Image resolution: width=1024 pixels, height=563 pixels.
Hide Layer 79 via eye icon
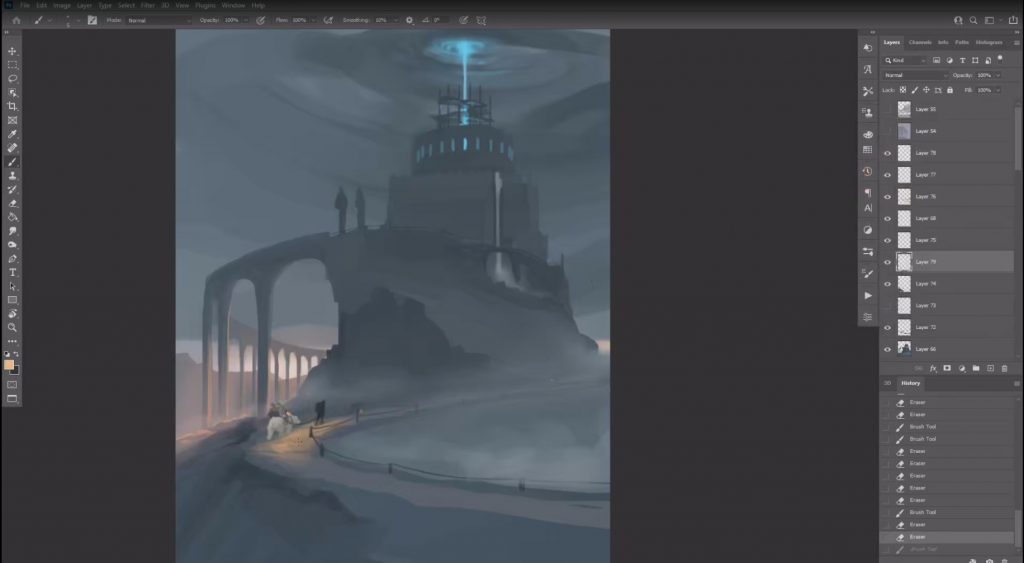tap(888, 263)
